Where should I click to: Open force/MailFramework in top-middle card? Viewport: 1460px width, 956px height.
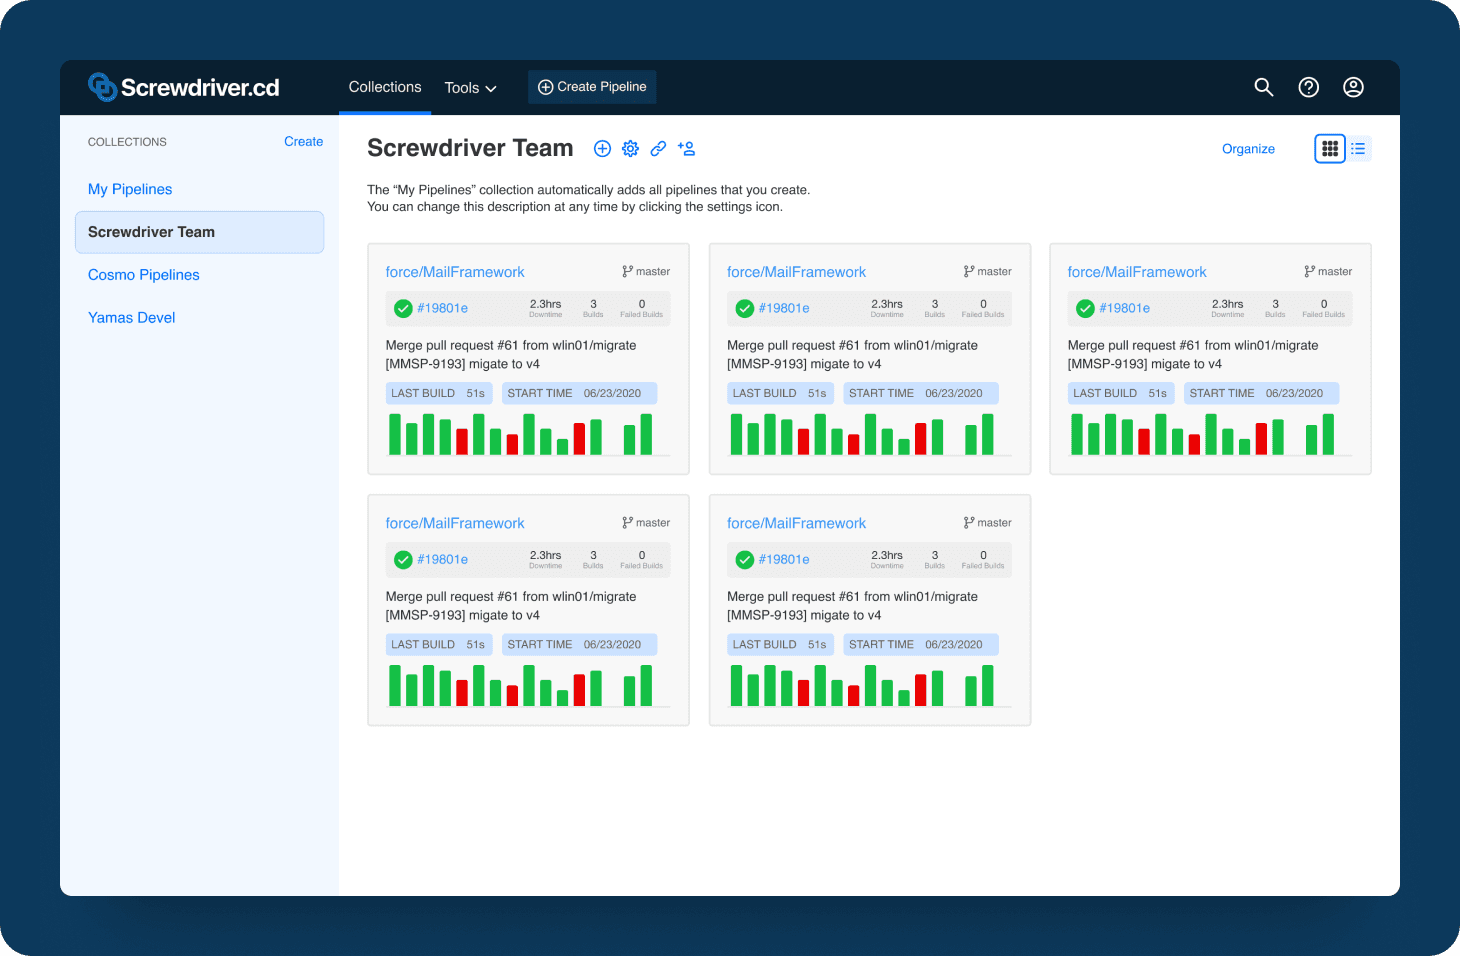796,272
